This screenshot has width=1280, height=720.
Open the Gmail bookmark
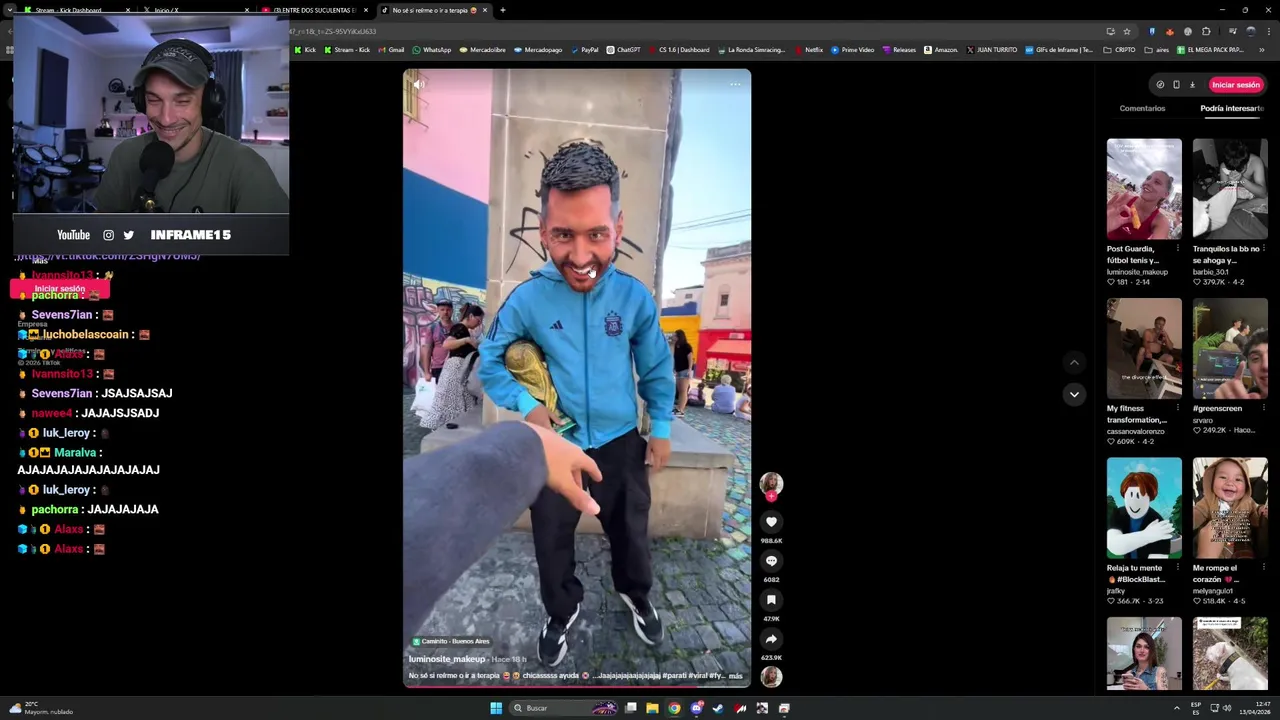pyautogui.click(x=391, y=50)
